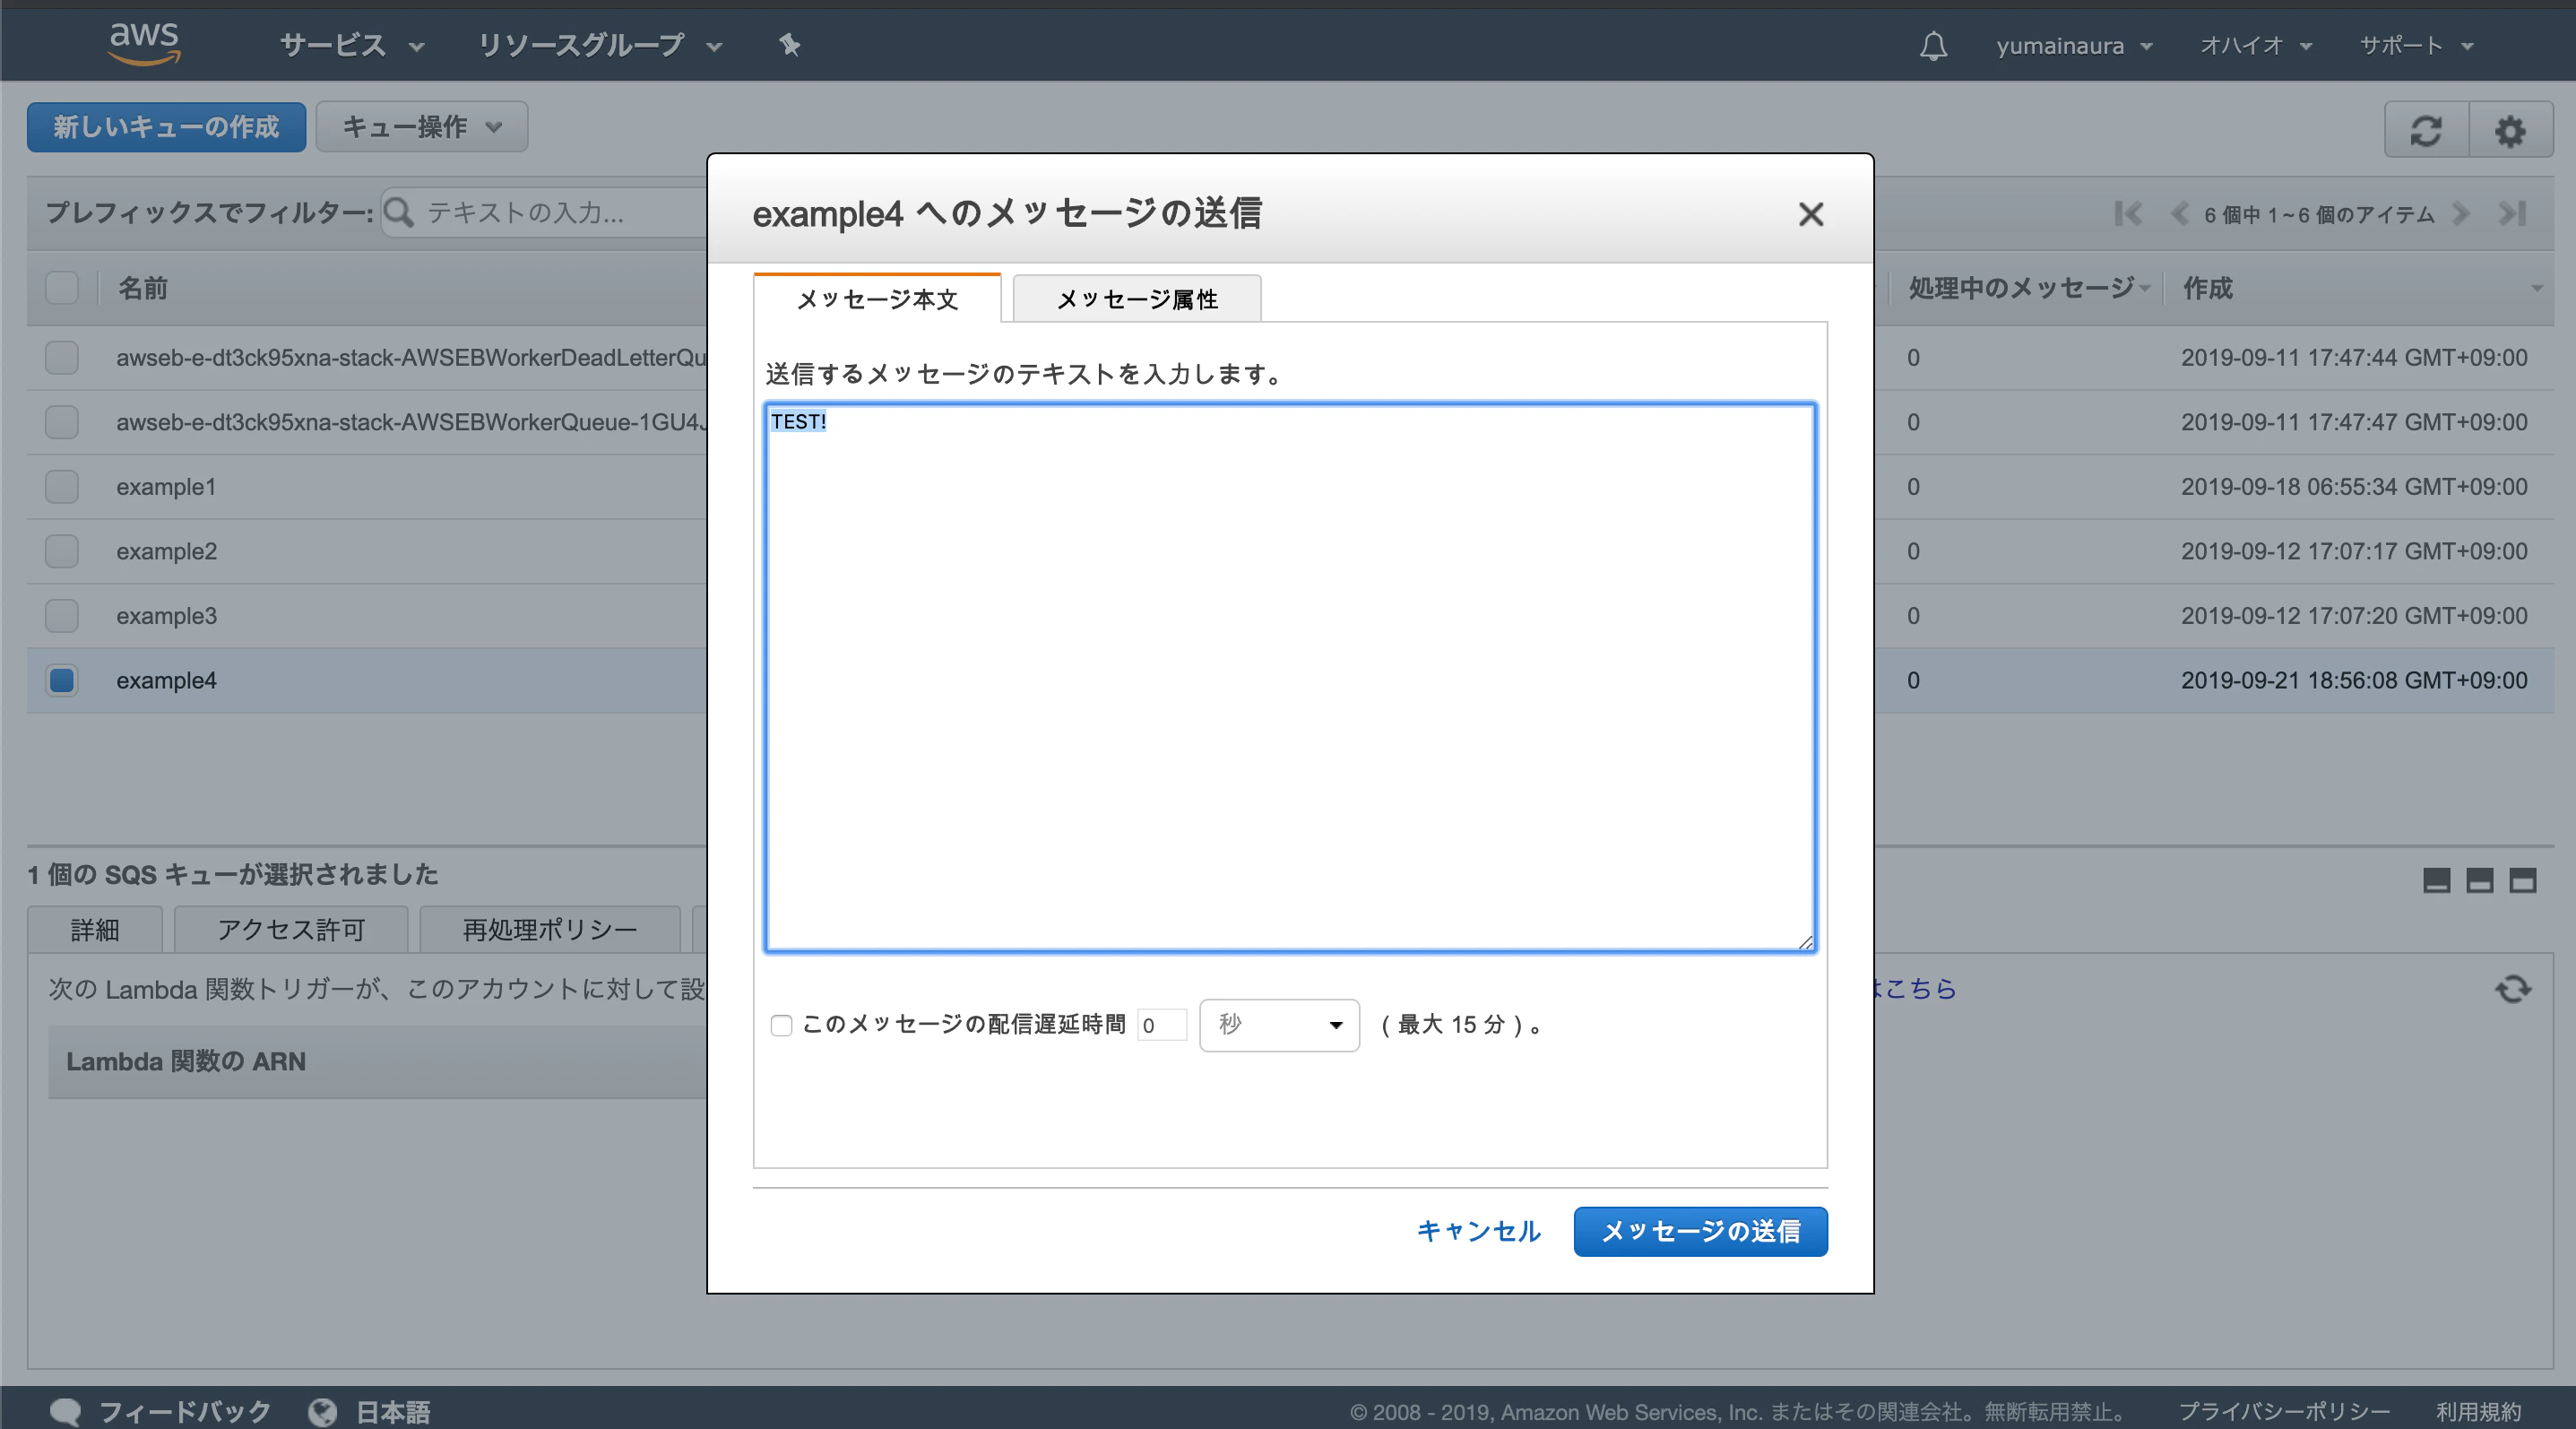Open the オハイオ region dropdown
The width and height of the screenshot is (2576, 1429).
click(2256, 46)
